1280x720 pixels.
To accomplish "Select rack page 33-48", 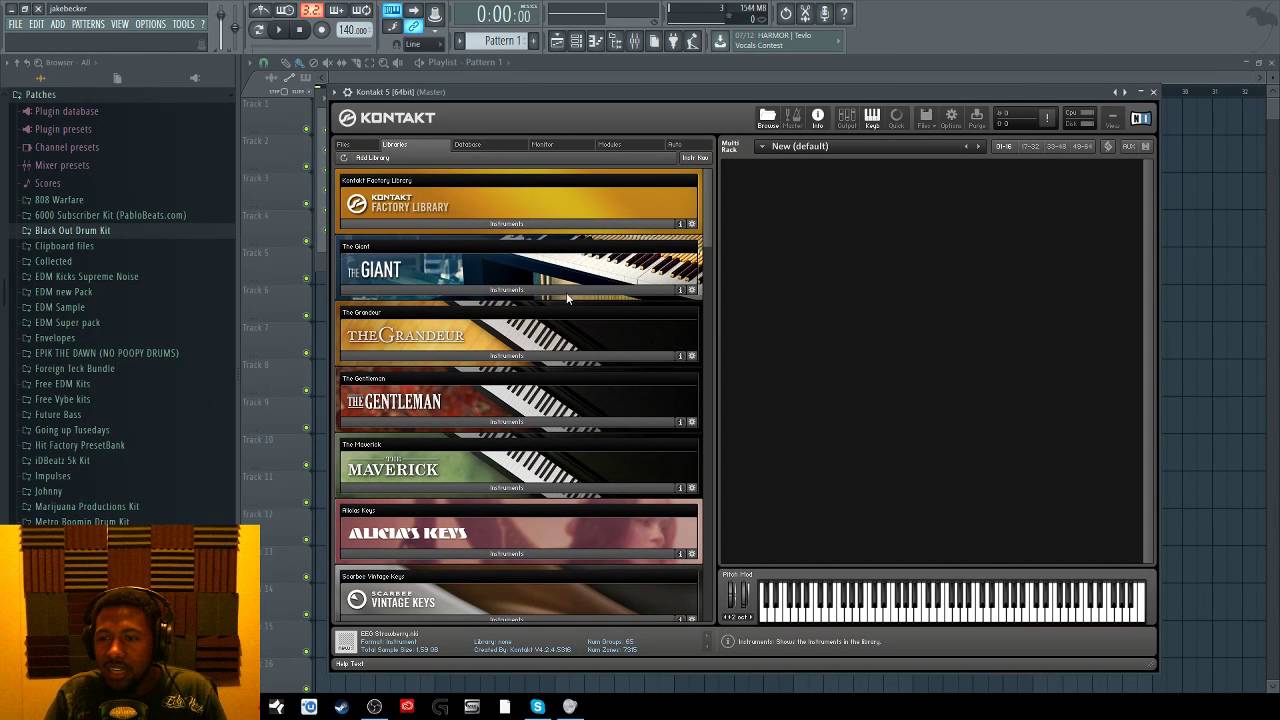I will point(1056,147).
